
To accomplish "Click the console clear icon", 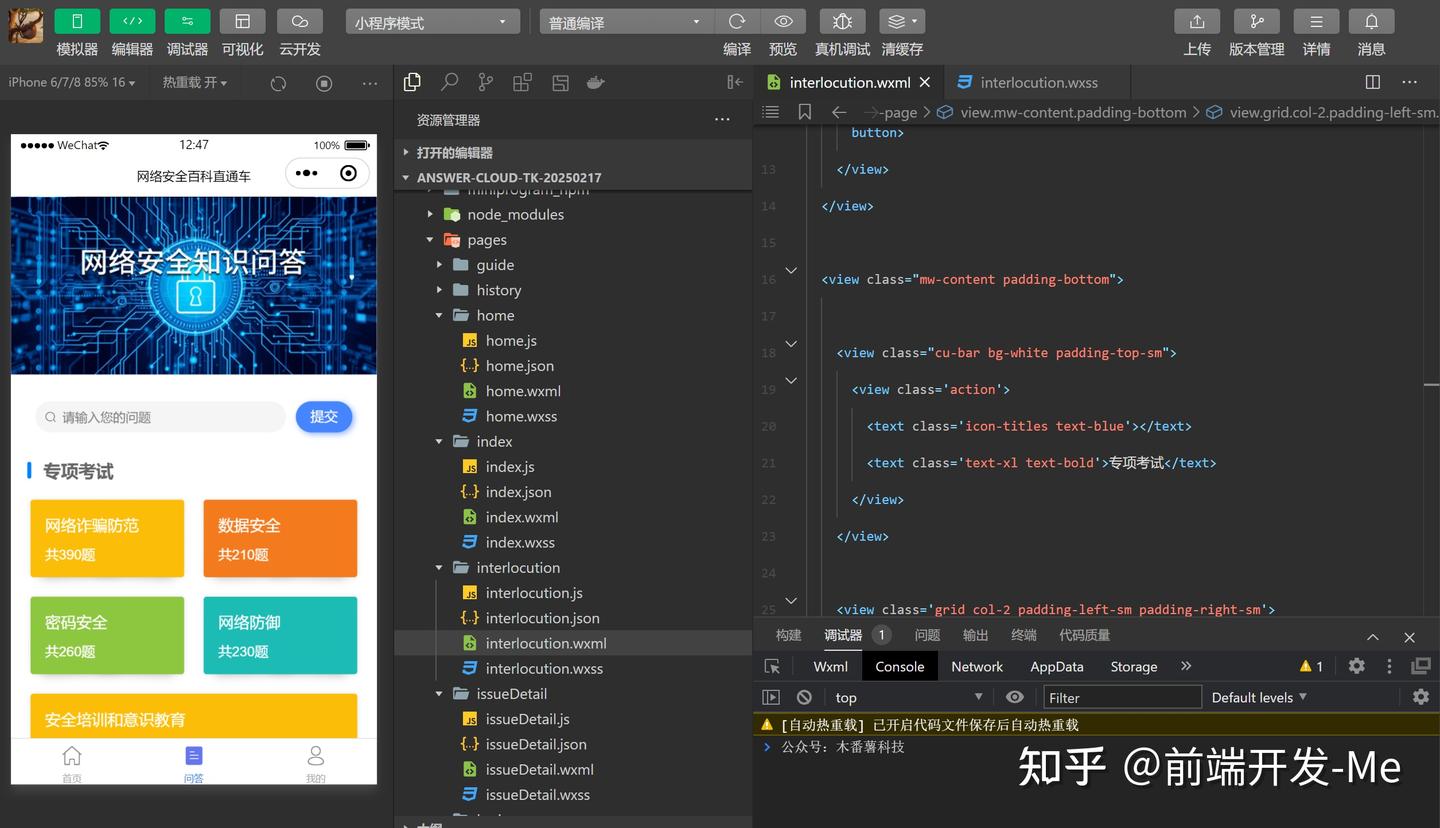I will click(804, 697).
